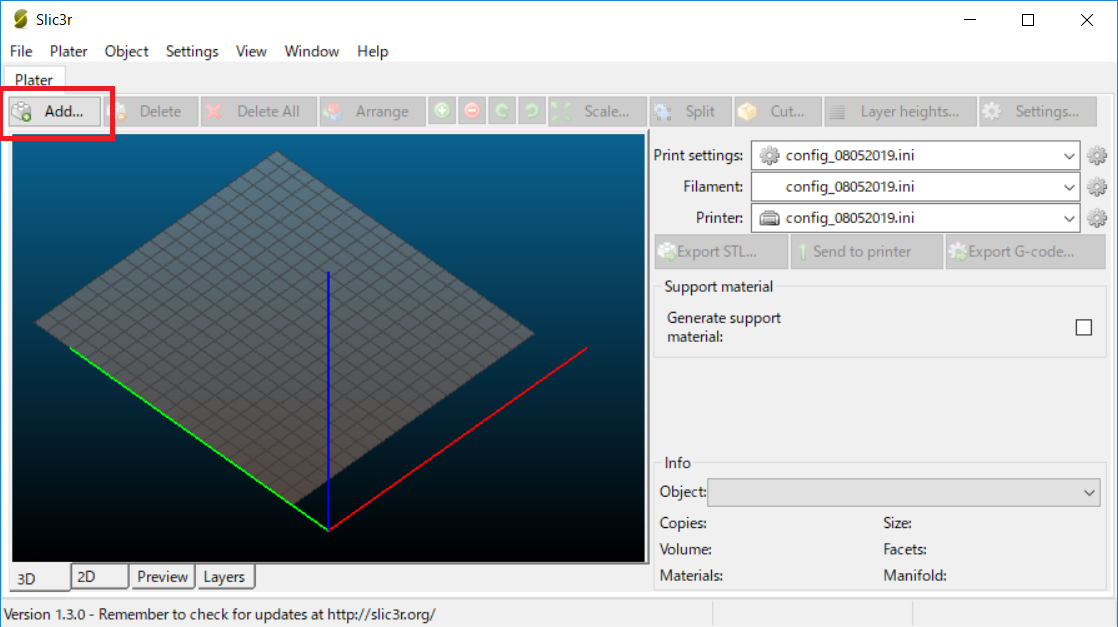Click the Send to printer button
Viewport: 1118px width, 627px height.
(866, 252)
